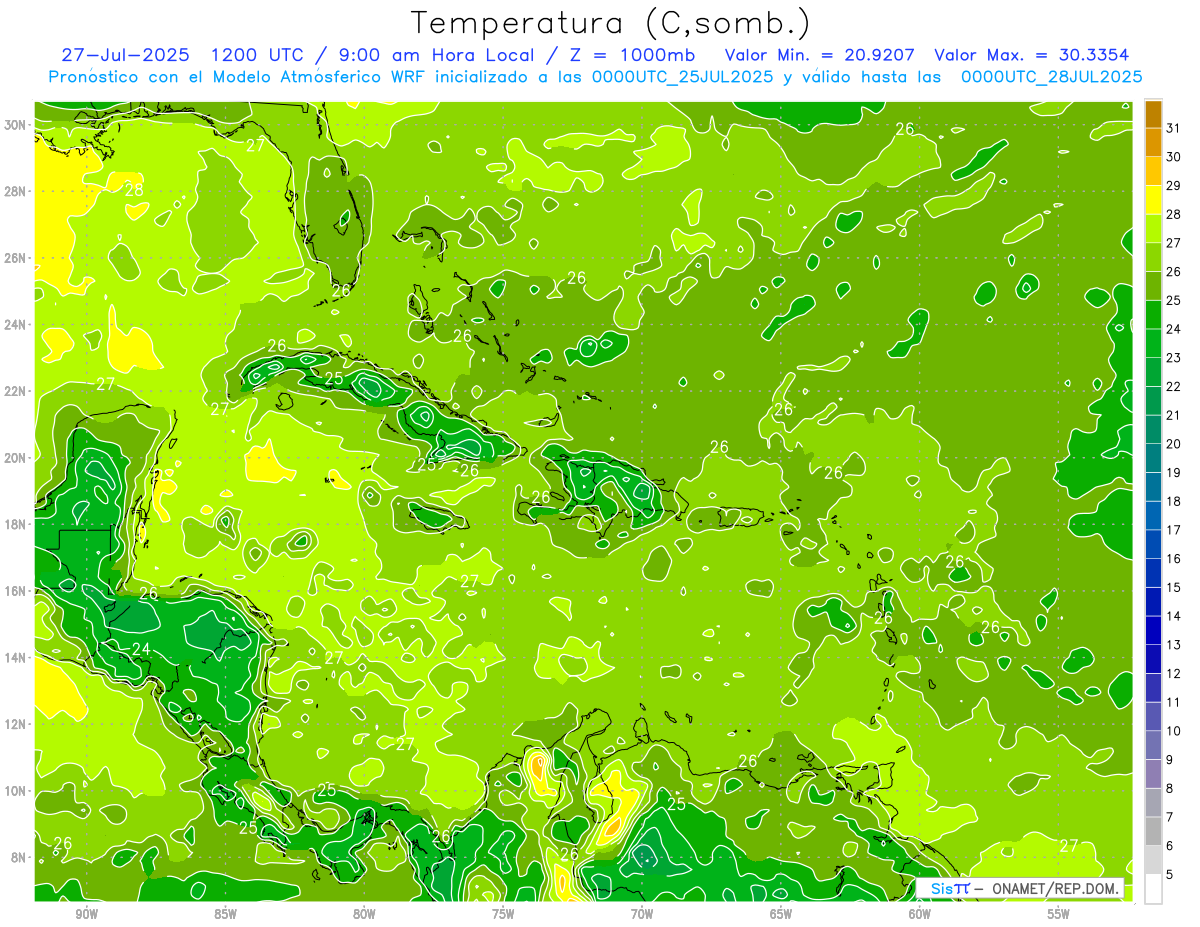Screen dimensions: 1200x927
Task: Click the '26N' latitude axis label
Action: (x=17, y=258)
